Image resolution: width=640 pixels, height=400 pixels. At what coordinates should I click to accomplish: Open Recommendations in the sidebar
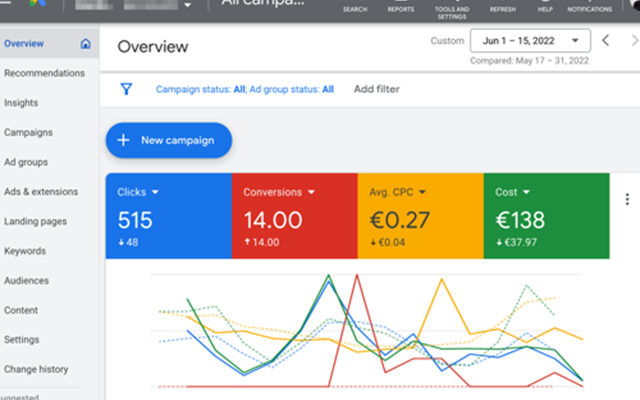[44, 73]
